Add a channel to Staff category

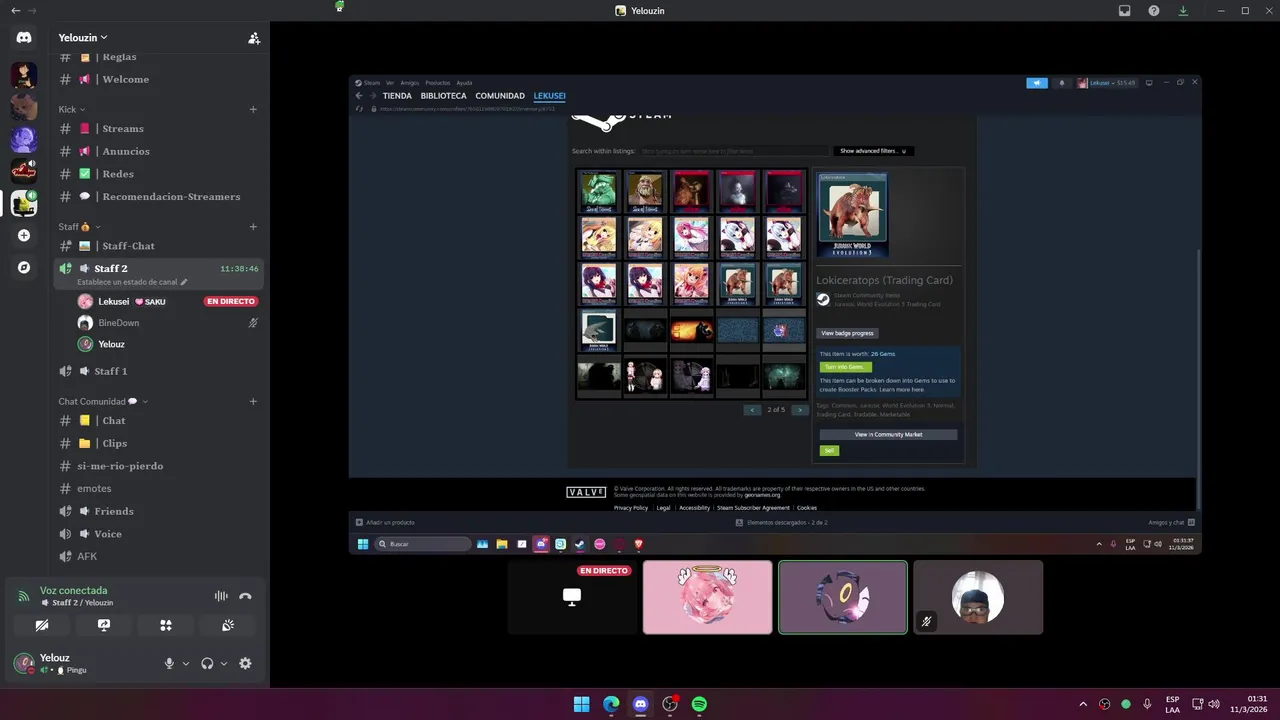(253, 227)
